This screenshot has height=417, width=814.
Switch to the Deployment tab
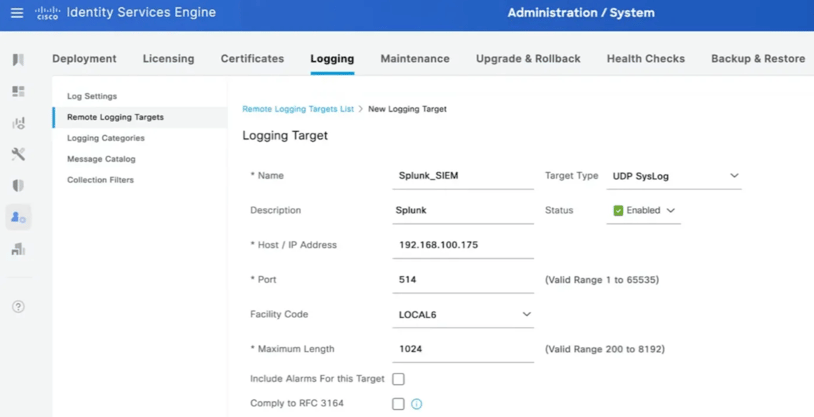pyautogui.click(x=84, y=59)
